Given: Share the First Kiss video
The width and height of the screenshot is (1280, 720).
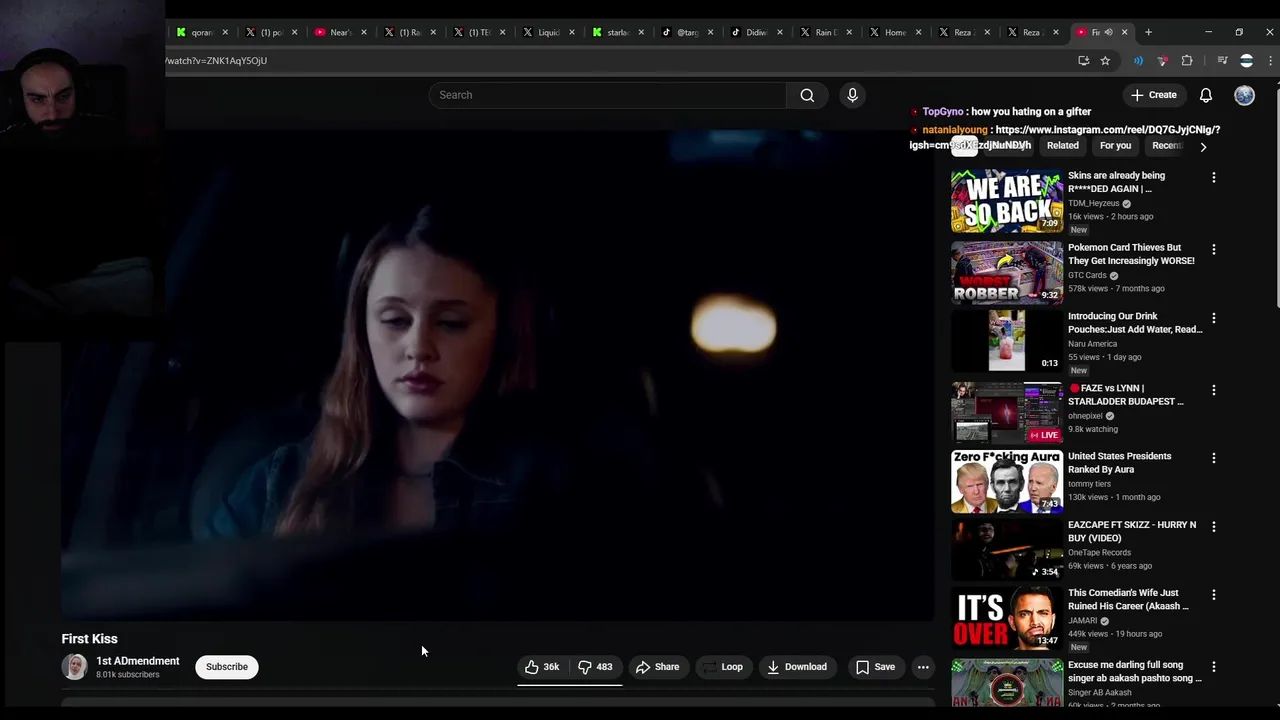Looking at the screenshot, I should tap(657, 667).
